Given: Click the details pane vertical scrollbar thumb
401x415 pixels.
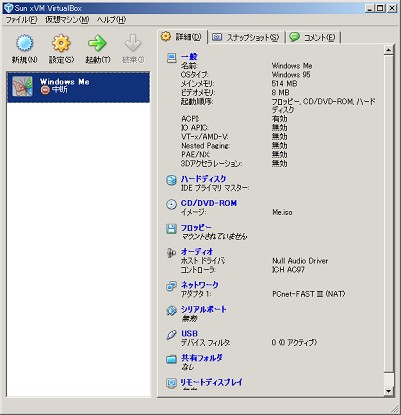Looking at the screenshot, I should [x=388, y=213].
